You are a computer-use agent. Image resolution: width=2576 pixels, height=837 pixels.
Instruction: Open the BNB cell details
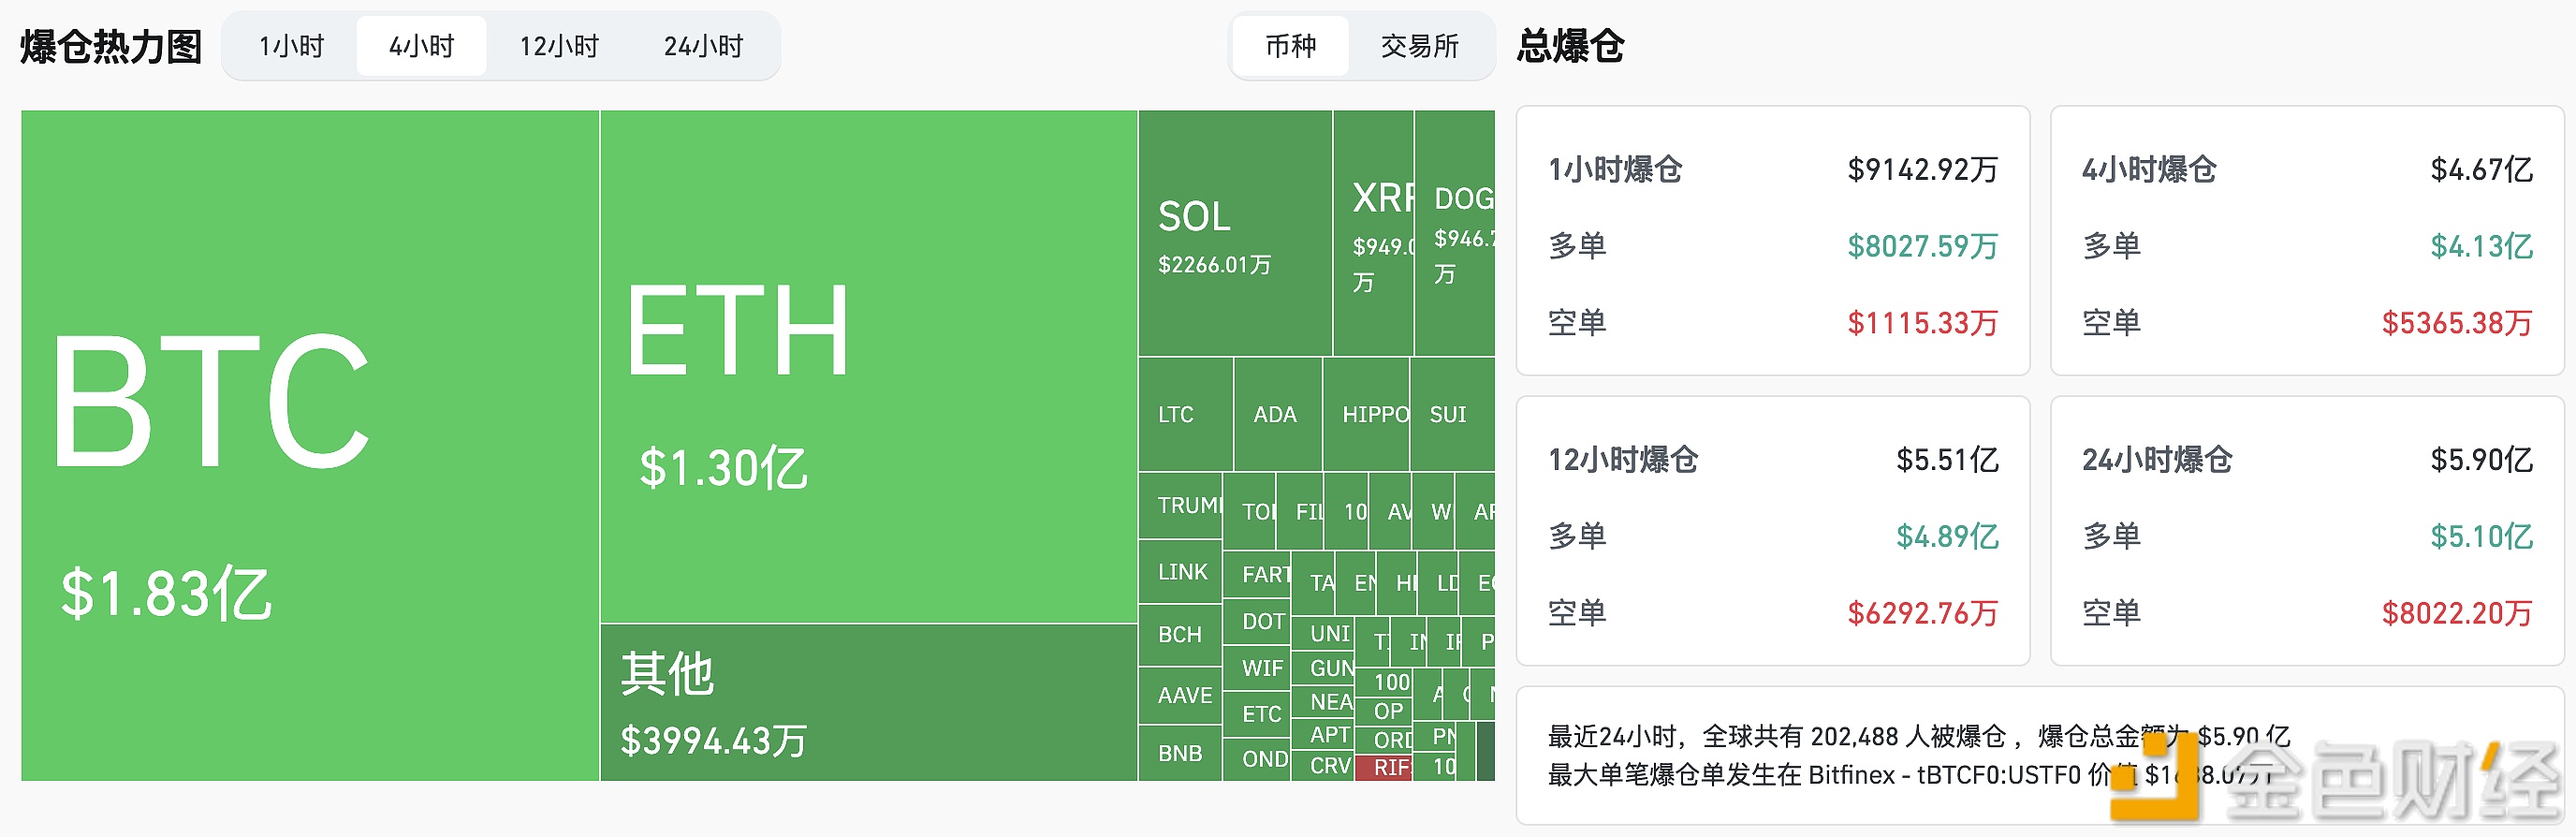point(1180,753)
